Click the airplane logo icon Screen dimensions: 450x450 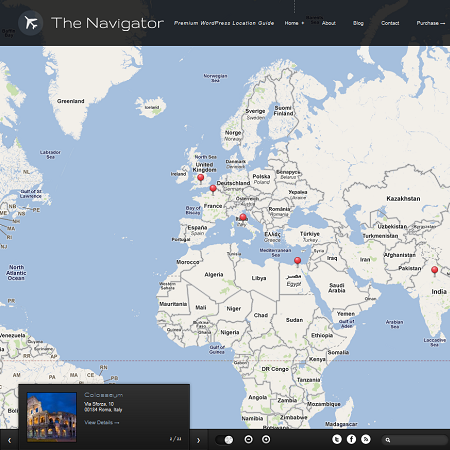click(30, 23)
